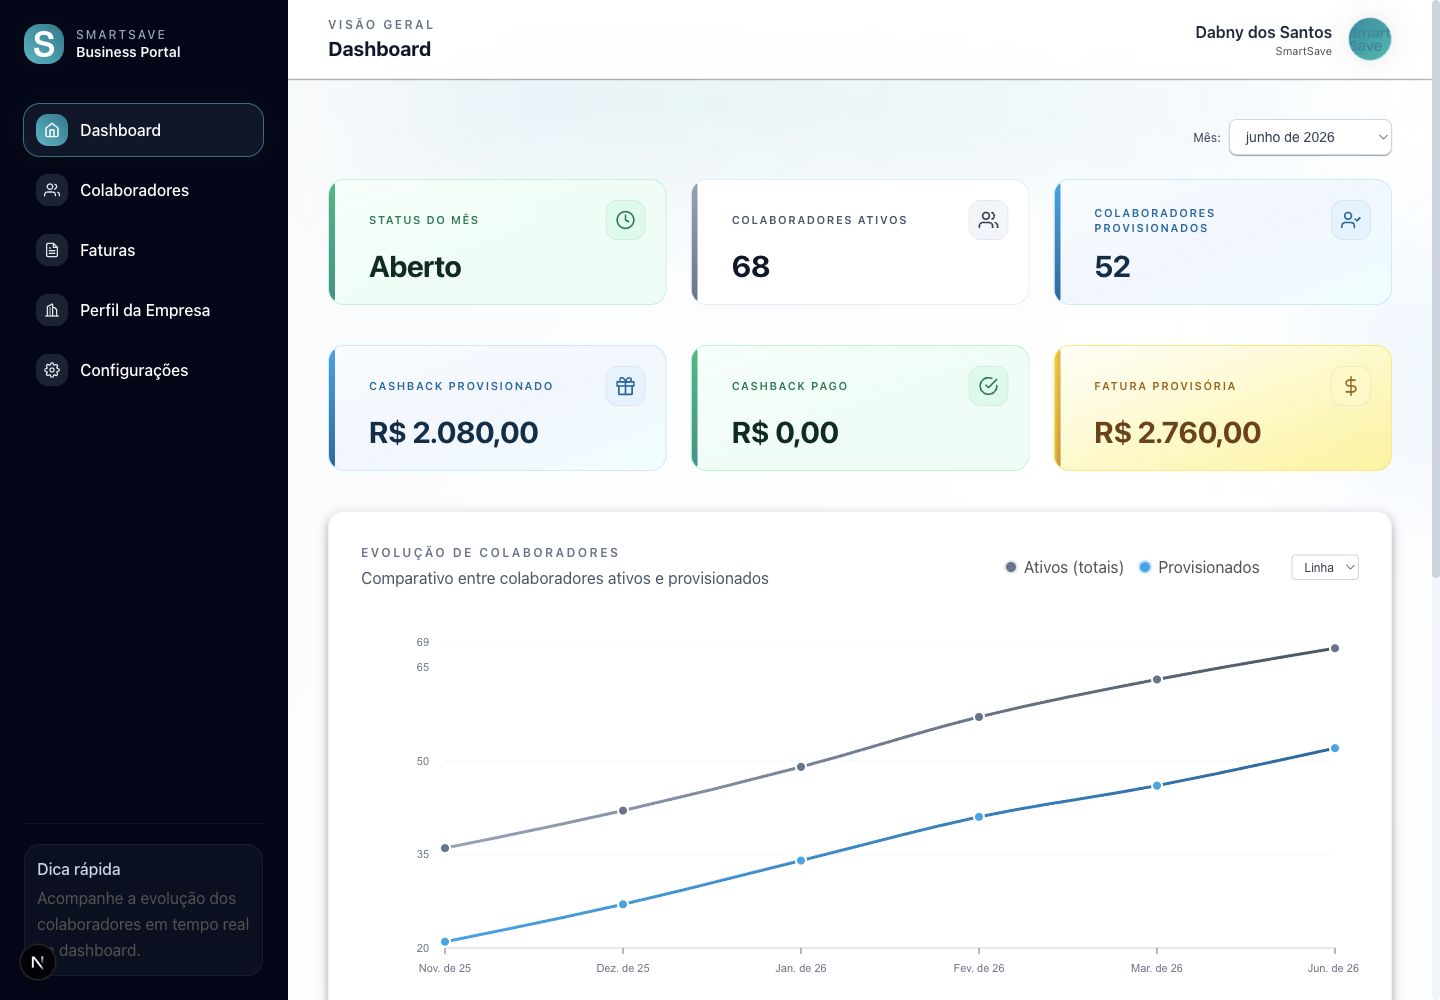1440x1000 pixels.
Task: Click the Fev. de 26 point on Ativos line
Action: [979, 717]
